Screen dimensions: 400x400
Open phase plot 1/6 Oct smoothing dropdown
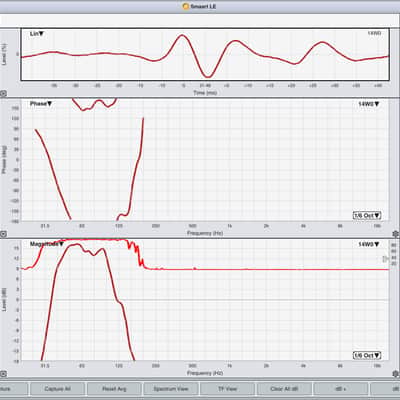(367, 216)
